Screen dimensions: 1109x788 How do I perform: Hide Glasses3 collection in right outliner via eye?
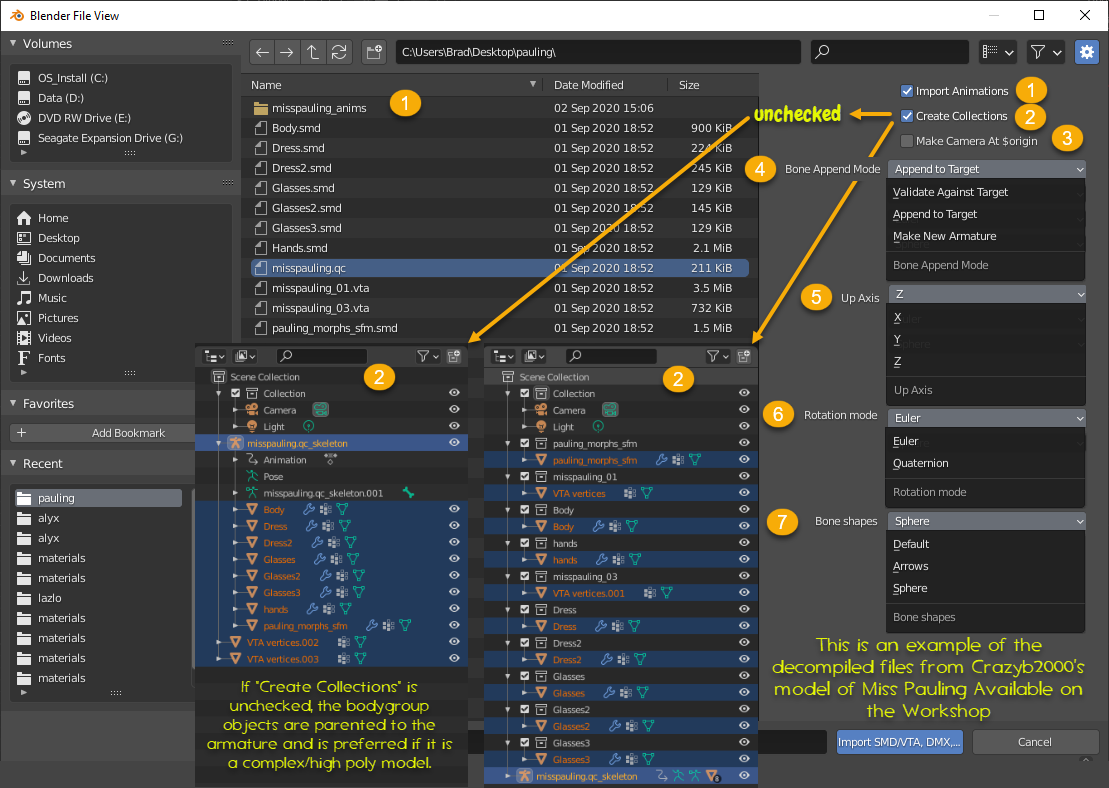click(744, 742)
